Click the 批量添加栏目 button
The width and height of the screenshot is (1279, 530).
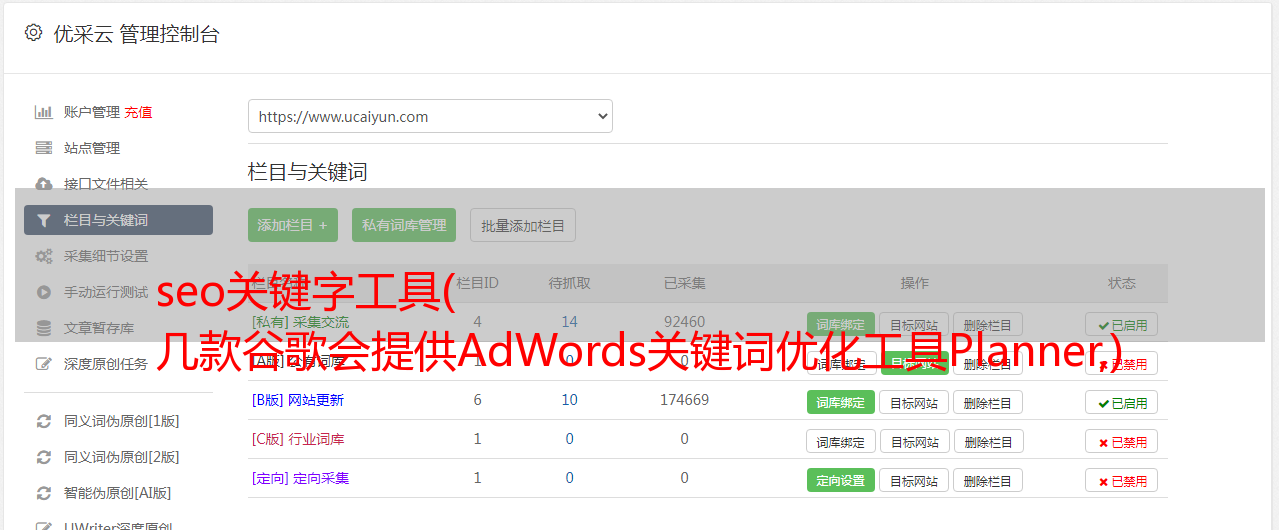523,225
